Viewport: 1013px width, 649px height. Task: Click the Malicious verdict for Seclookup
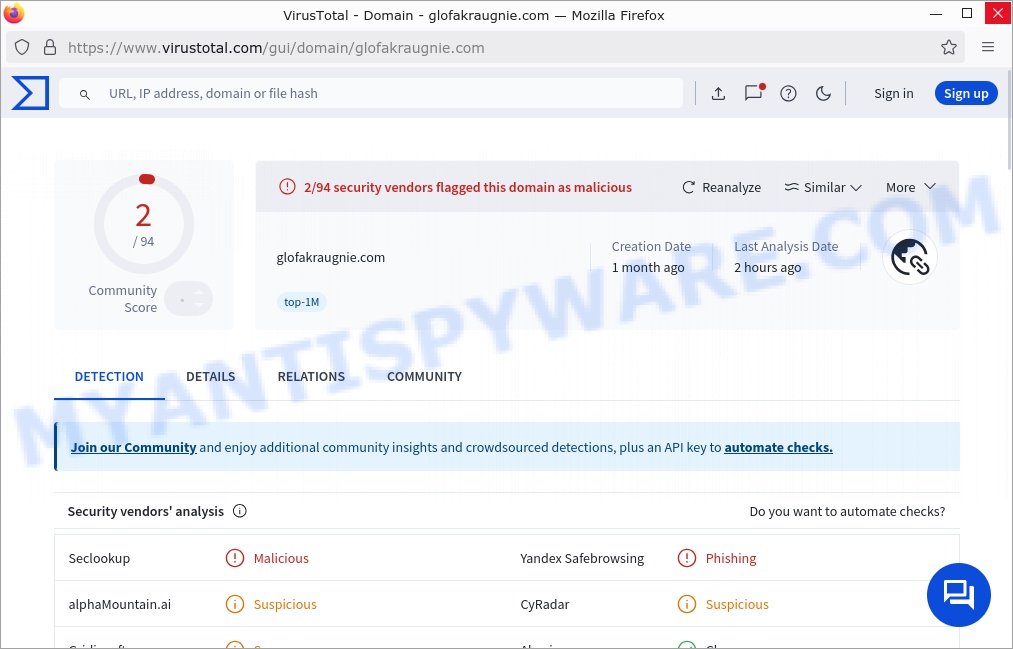281,559
